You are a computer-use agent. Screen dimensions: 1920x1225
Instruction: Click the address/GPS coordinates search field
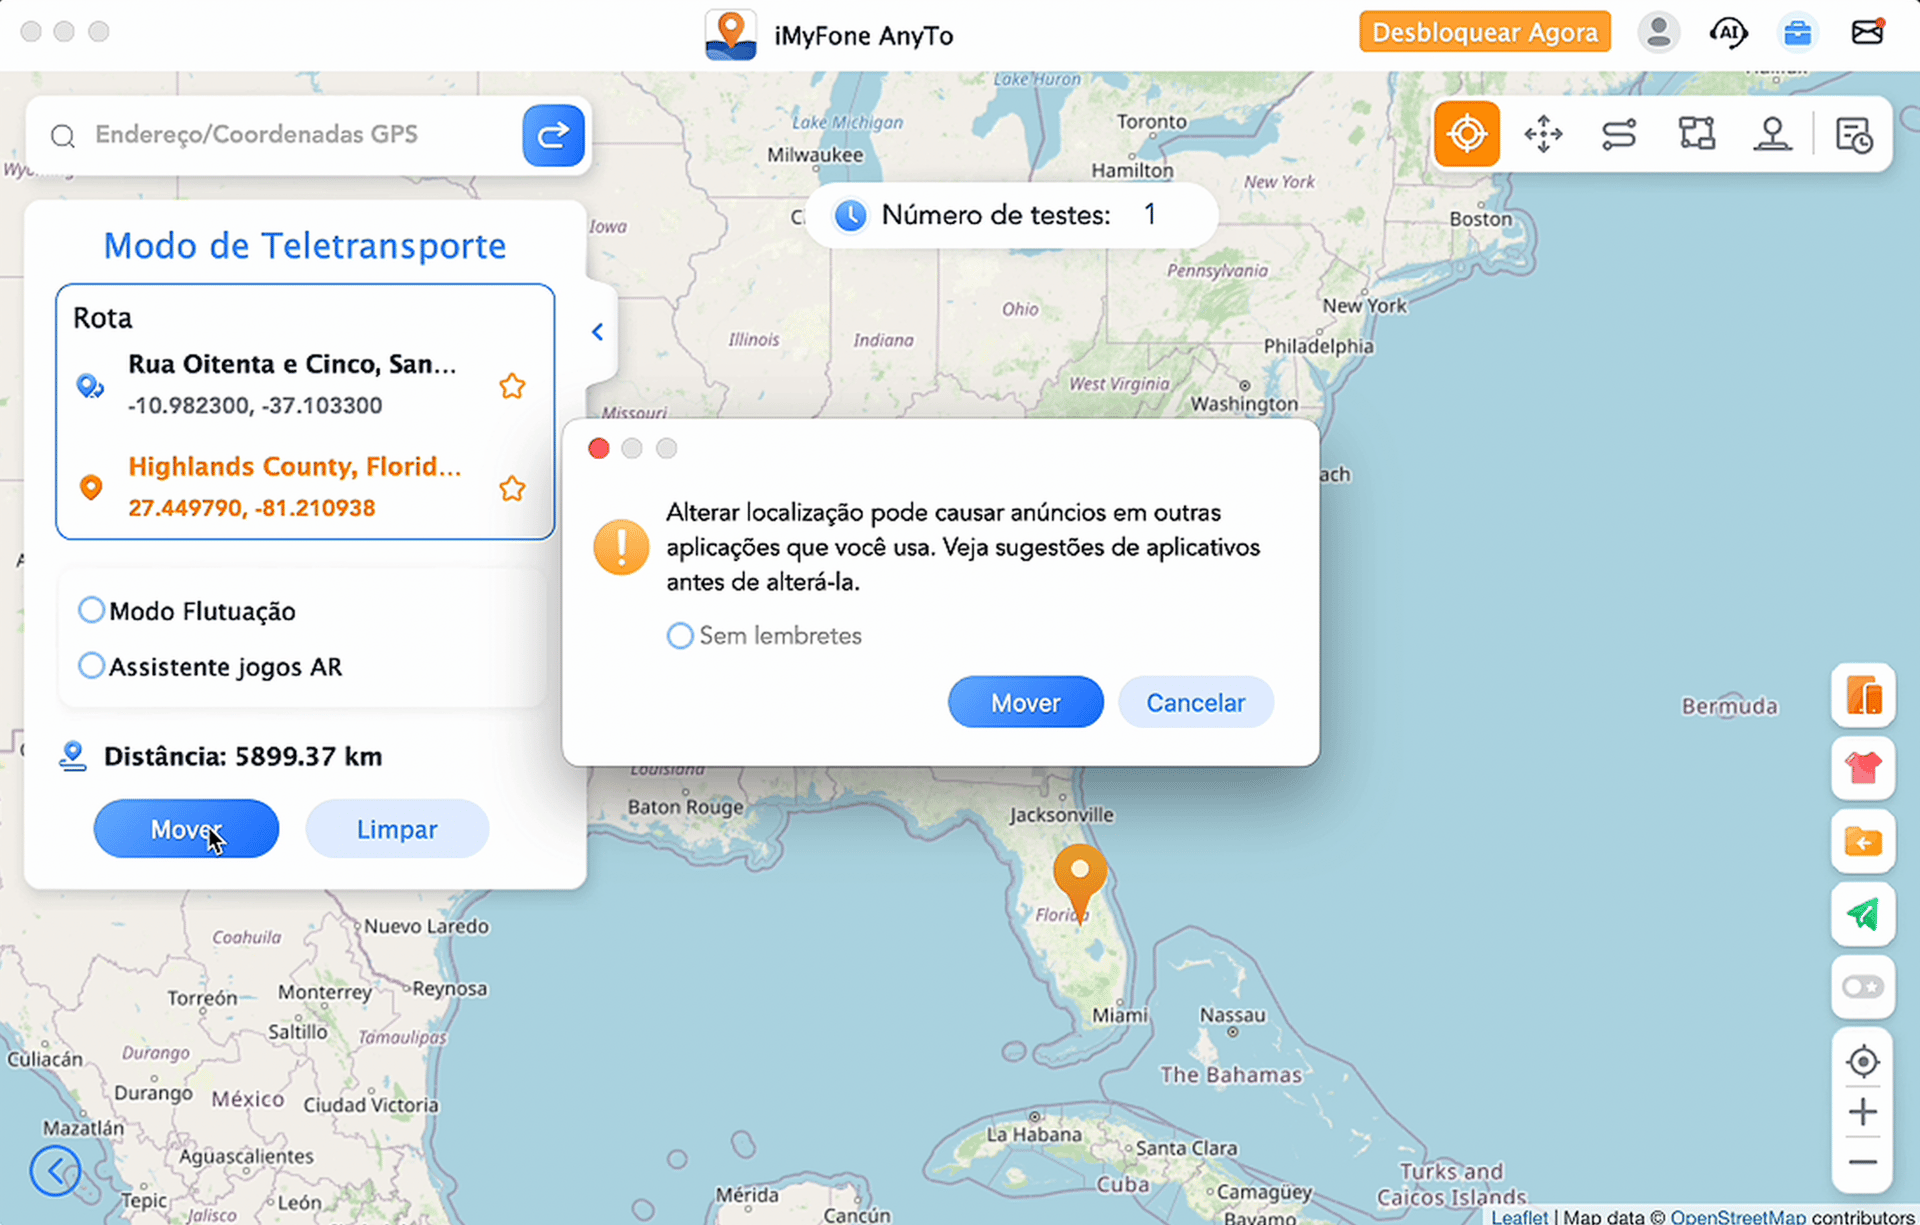(300, 135)
